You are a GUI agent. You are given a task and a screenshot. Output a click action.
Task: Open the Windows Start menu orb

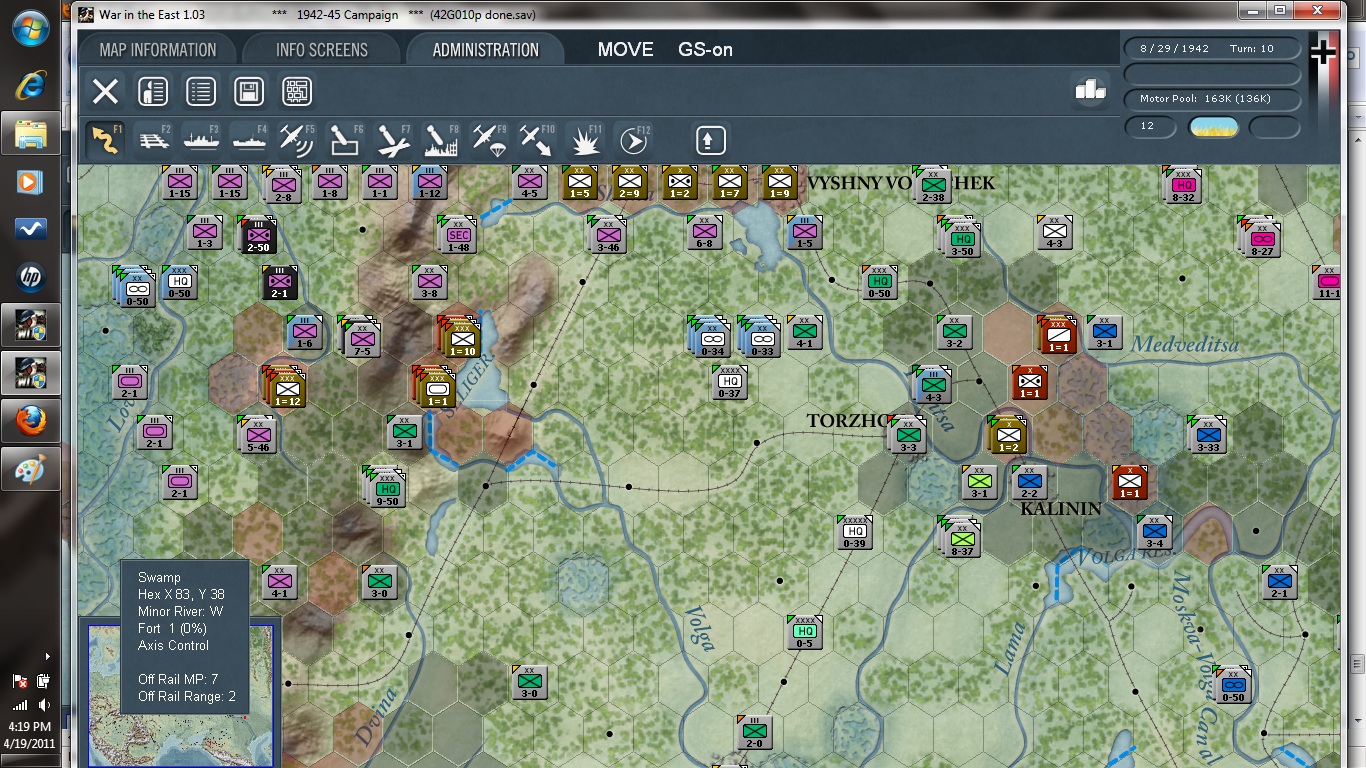tap(31, 27)
